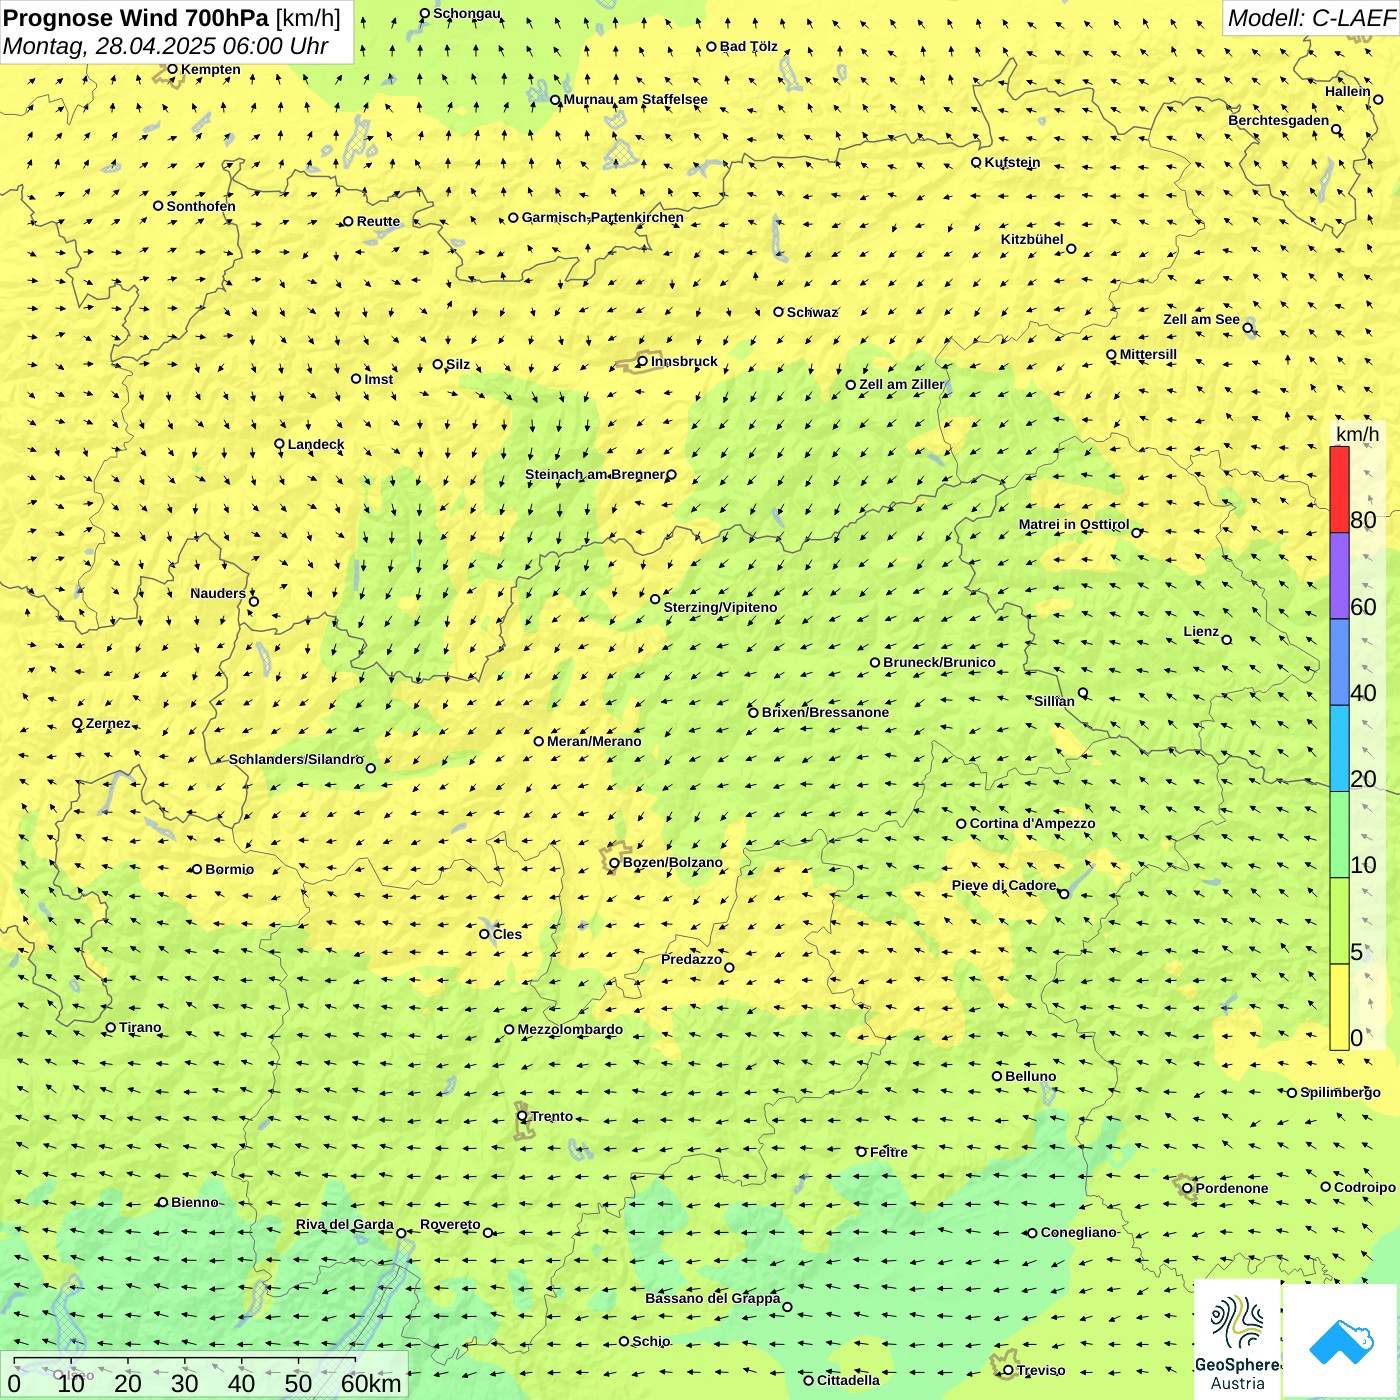The image size is (1400, 1400).
Task: Click the Hallein location marker
Action: [x=1378, y=99]
